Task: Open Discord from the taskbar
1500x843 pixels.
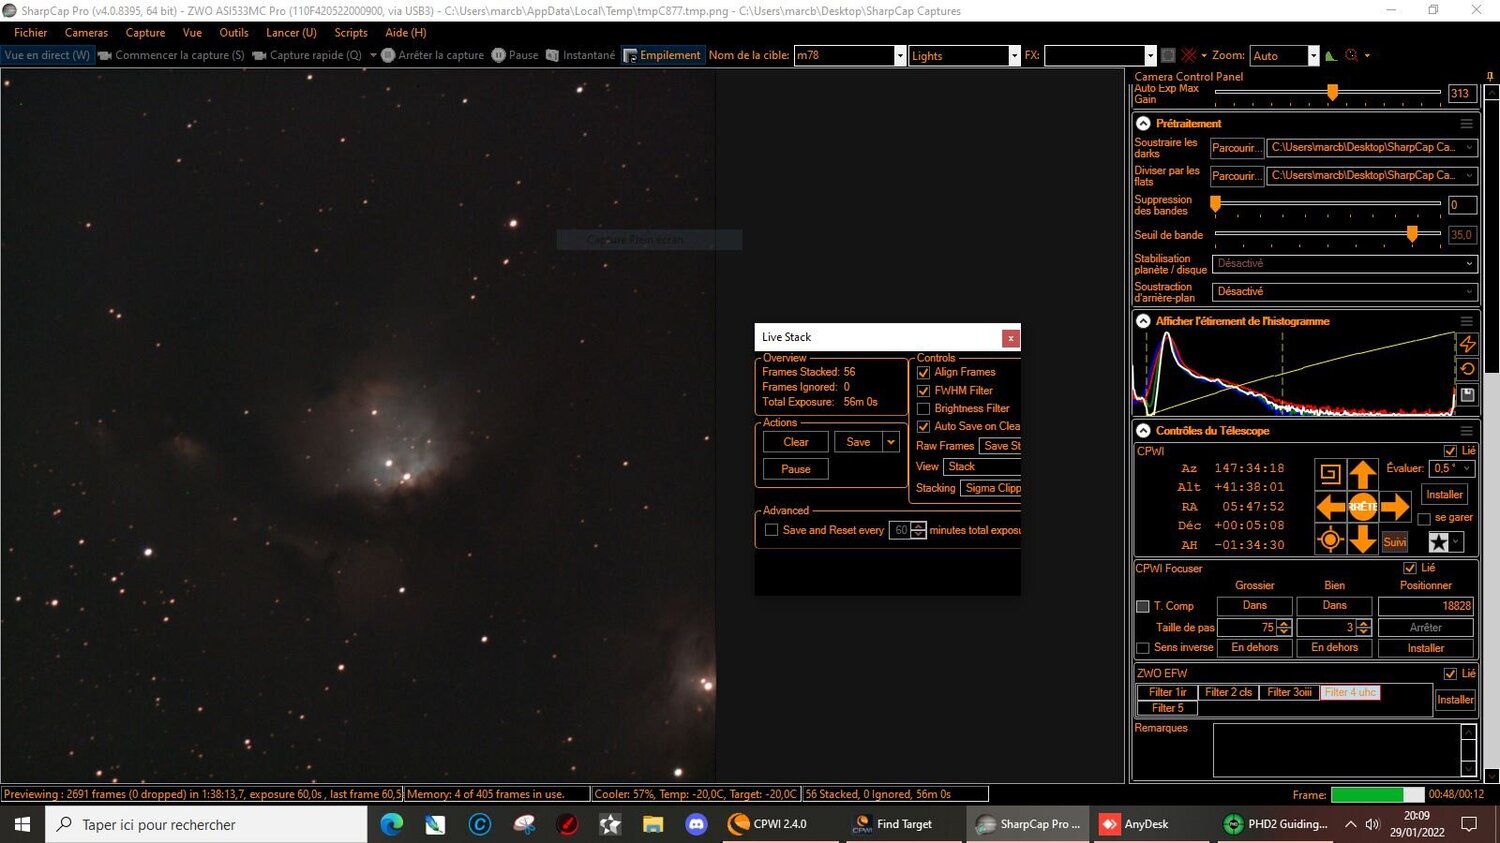Action: pos(696,824)
